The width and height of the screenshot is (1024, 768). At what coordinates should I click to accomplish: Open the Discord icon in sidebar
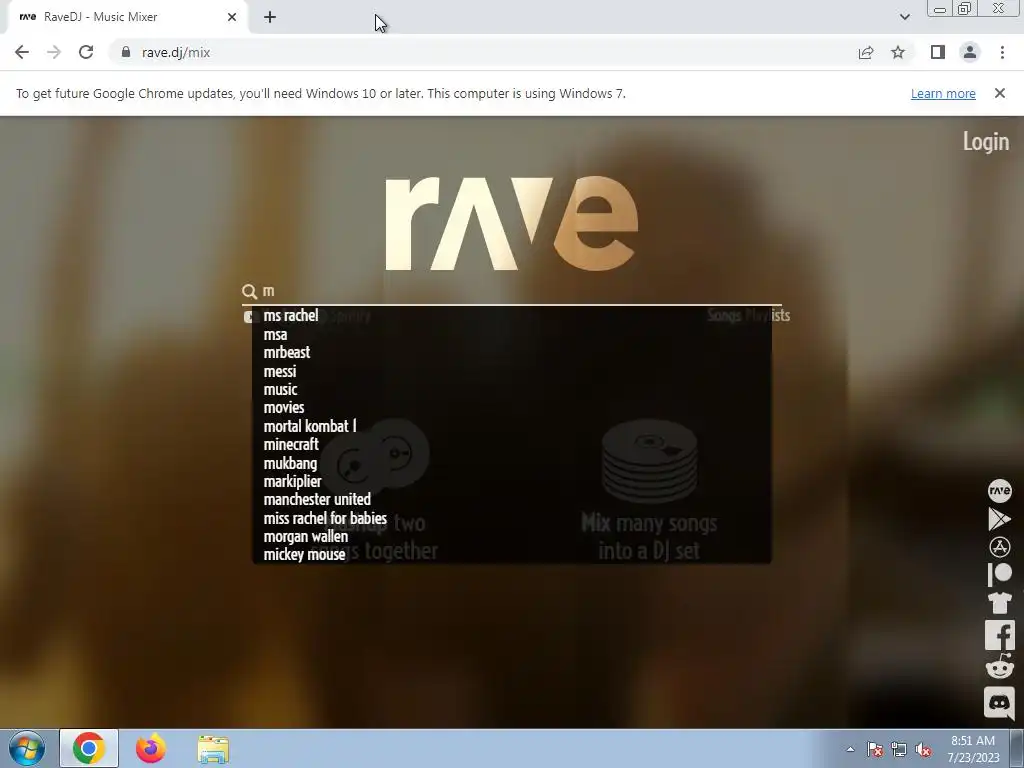point(999,703)
